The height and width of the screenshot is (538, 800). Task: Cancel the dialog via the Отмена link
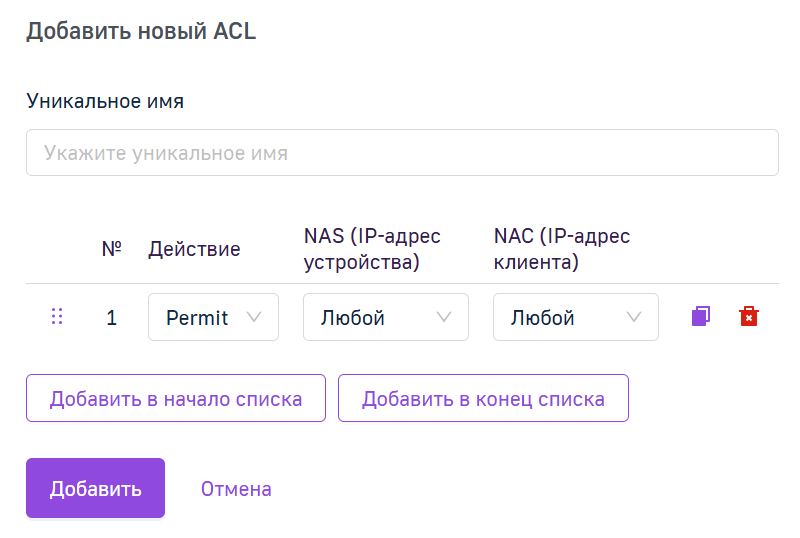click(x=236, y=489)
